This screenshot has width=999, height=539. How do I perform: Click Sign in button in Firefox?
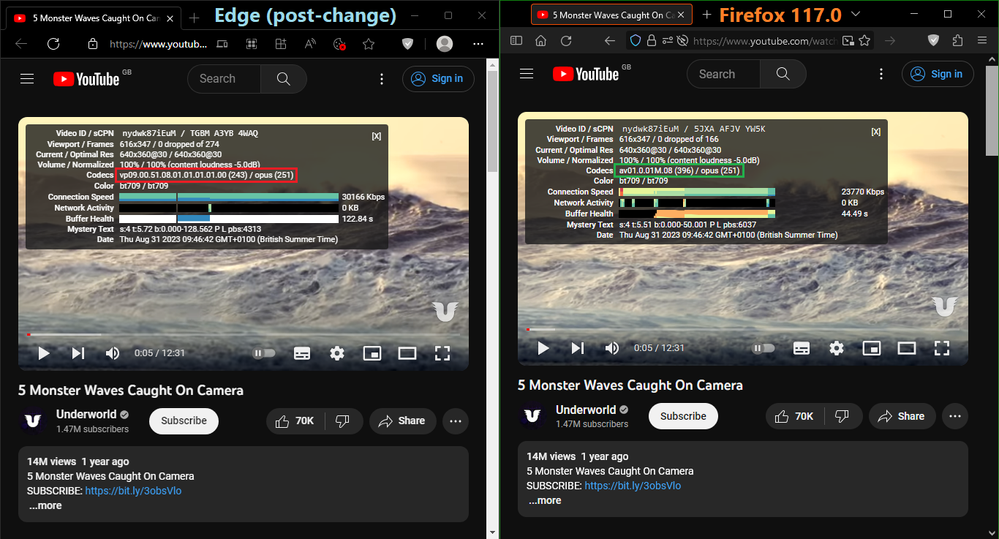(x=937, y=74)
